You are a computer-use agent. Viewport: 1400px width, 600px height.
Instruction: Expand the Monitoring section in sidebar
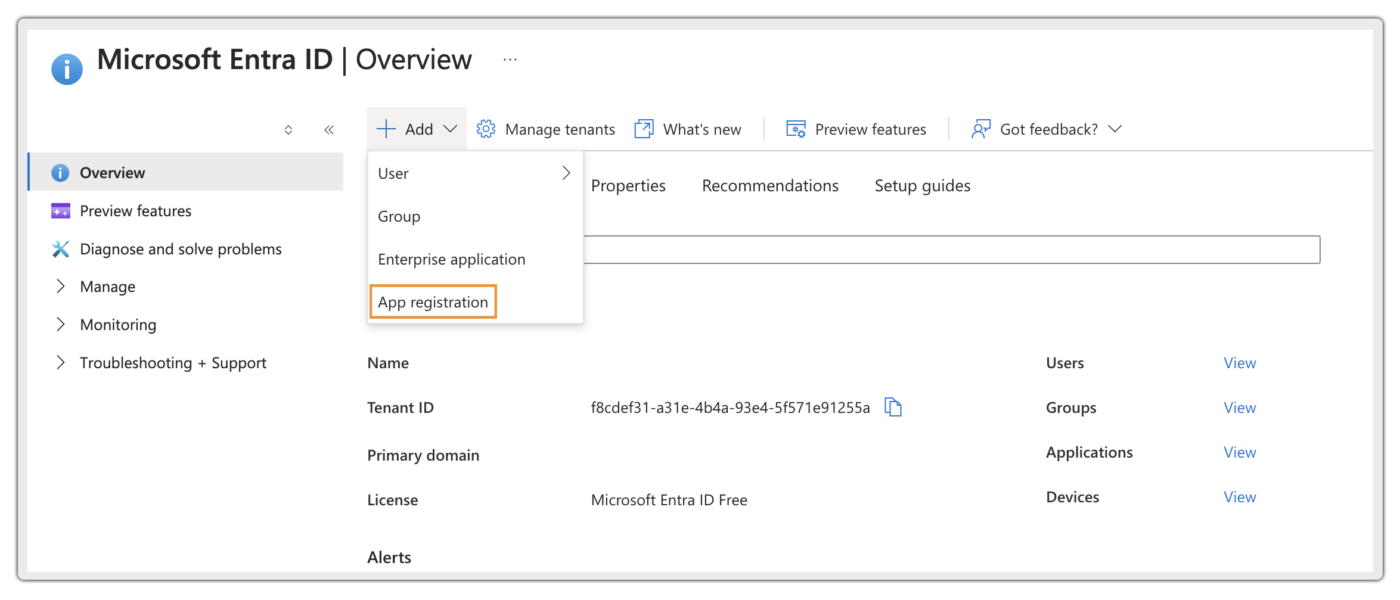tap(61, 325)
